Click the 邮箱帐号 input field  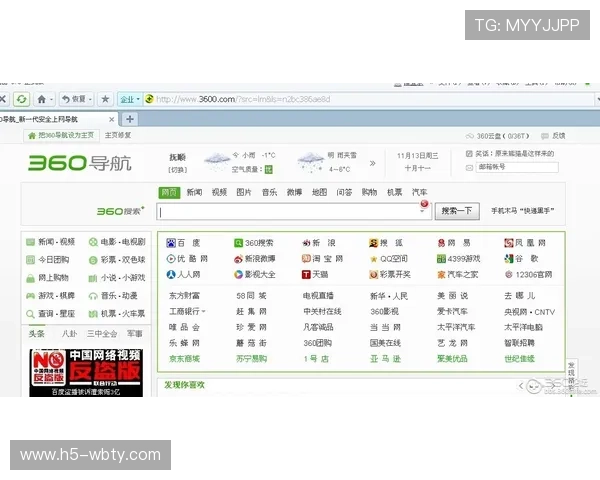[x=517, y=167]
